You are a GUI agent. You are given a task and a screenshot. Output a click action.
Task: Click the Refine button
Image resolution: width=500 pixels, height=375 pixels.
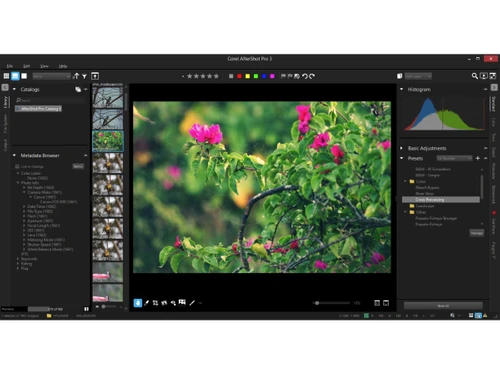click(x=78, y=166)
